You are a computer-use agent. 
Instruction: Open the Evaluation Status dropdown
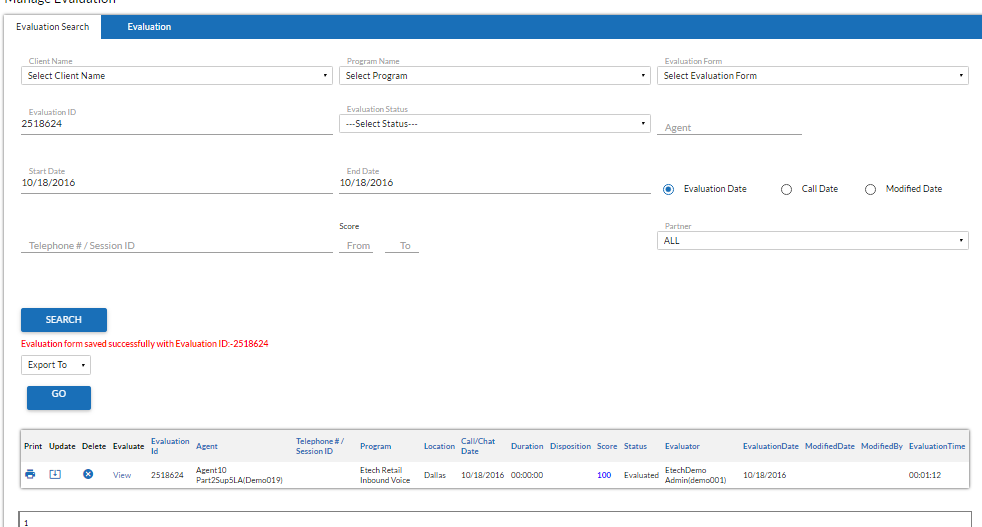coord(495,123)
